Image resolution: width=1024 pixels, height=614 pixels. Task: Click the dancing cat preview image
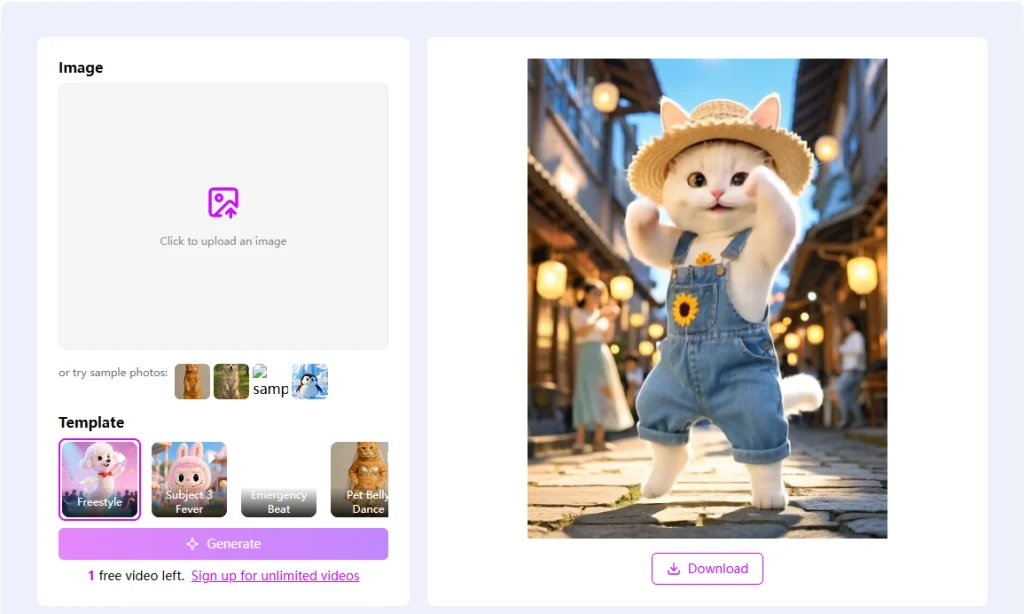[707, 299]
